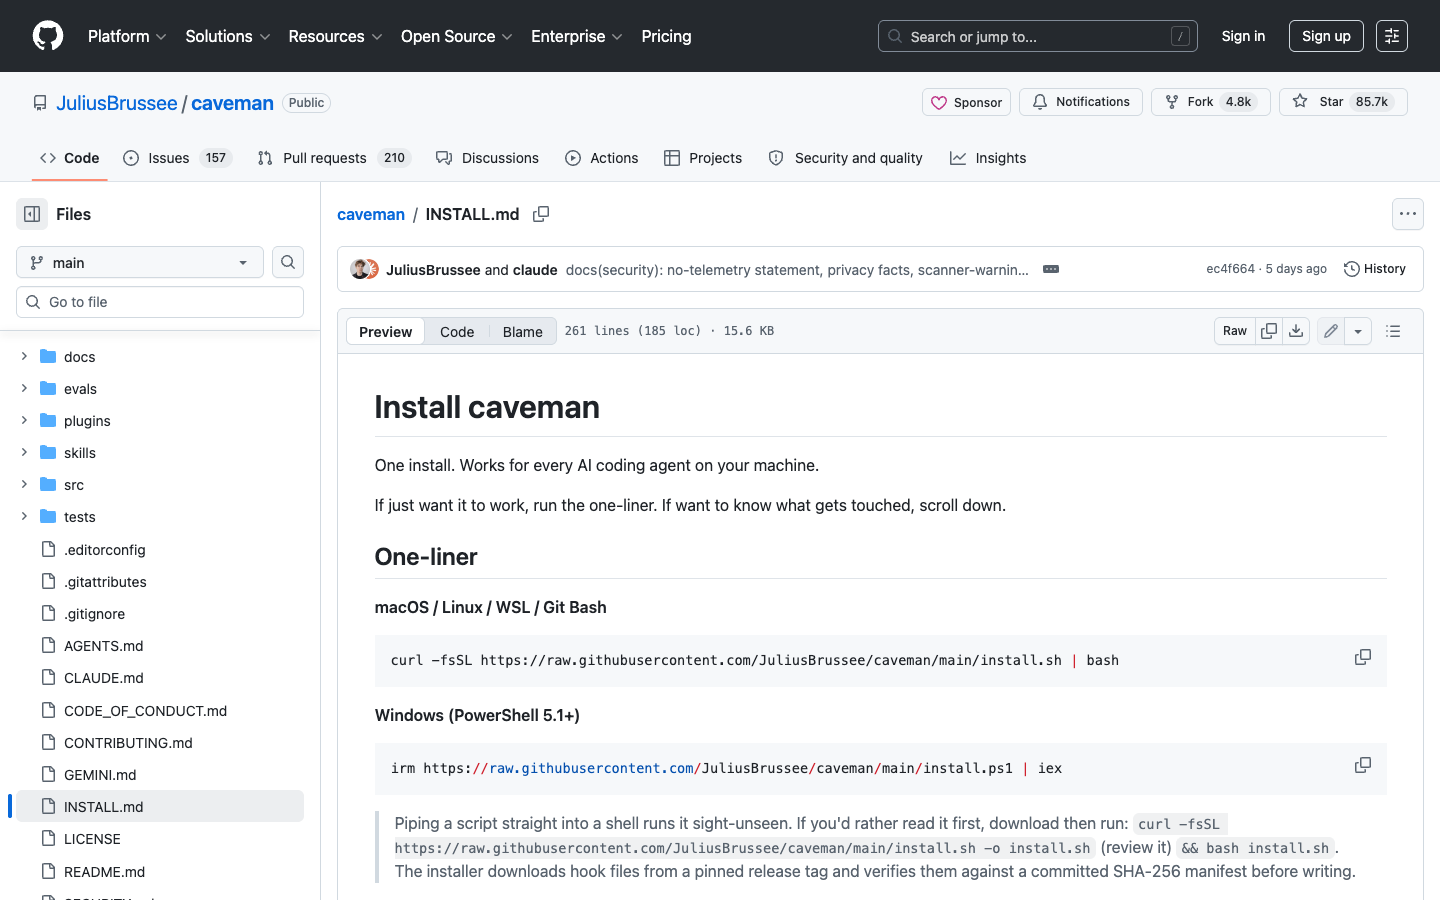The height and width of the screenshot is (900, 1440).
Task: Open the GitHub homepage logo
Action: click(48, 36)
